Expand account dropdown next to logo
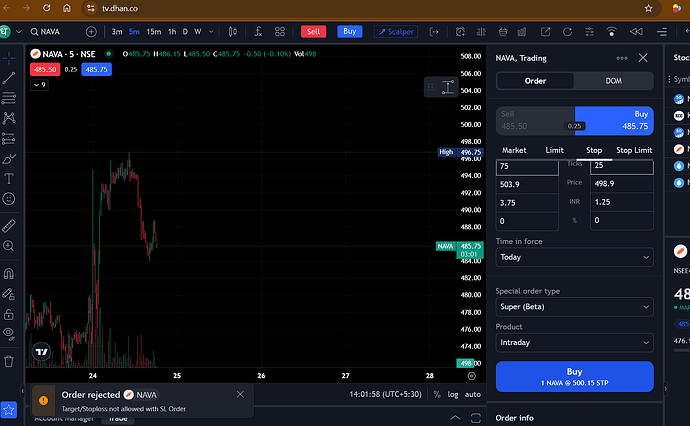Image resolution: width=690 pixels, height=426 pixels. point(19,32)
